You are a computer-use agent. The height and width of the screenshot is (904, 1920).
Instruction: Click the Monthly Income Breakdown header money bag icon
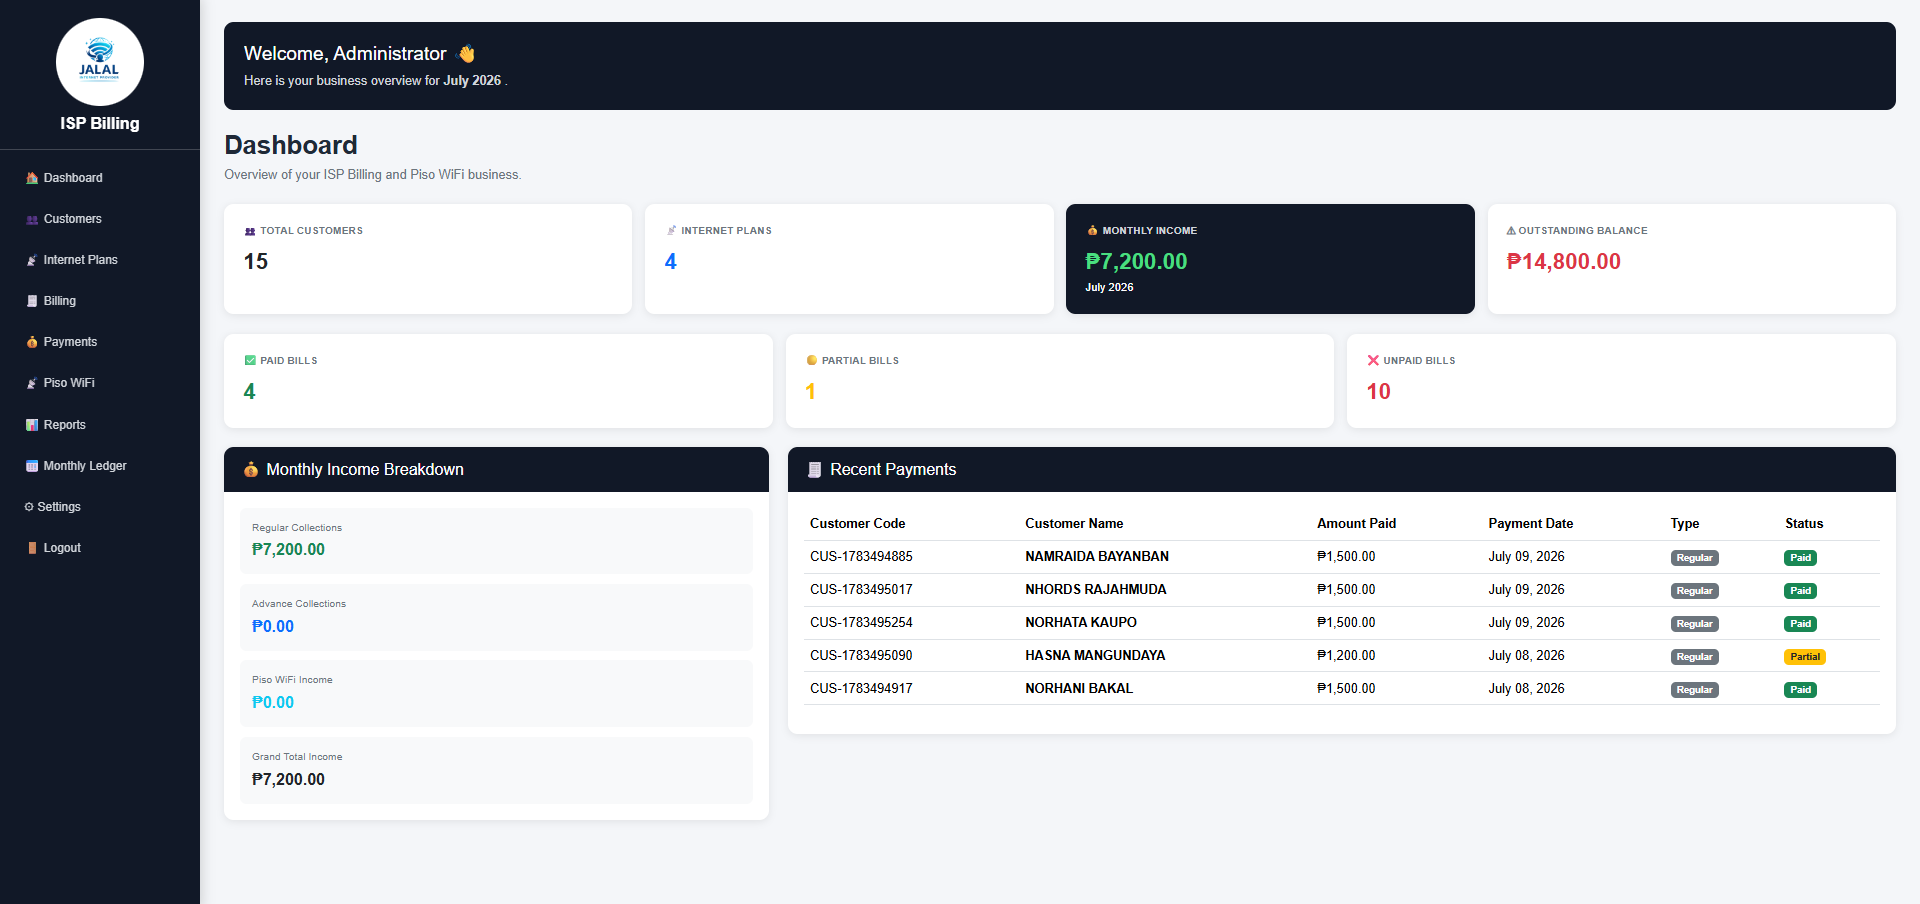pos(251,470)
